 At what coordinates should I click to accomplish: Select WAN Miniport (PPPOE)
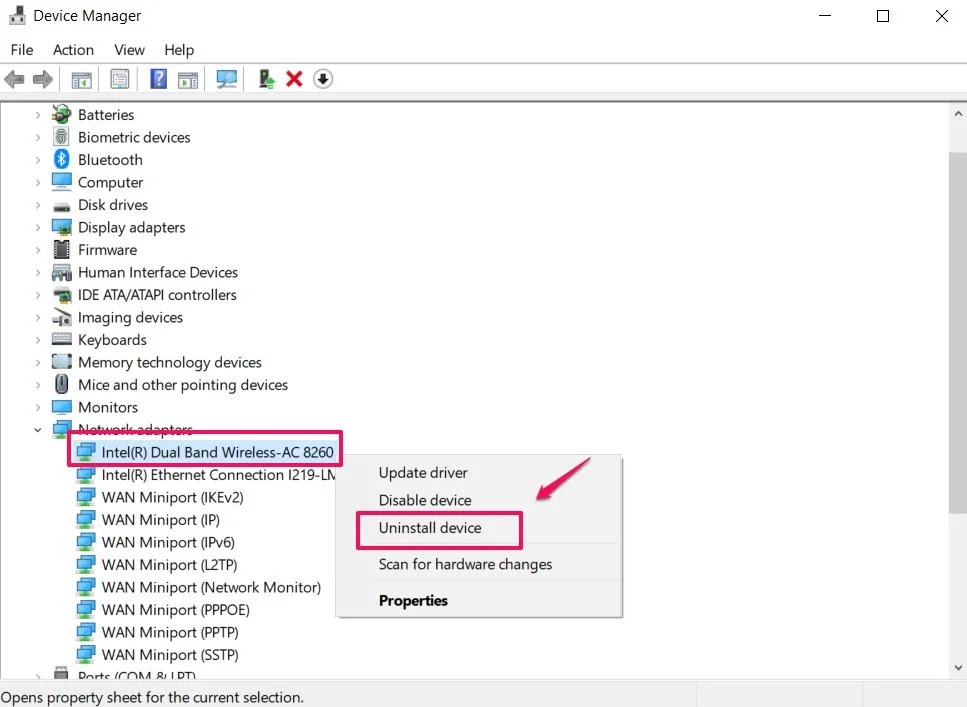pyautogui.click(x=175, y=610)
